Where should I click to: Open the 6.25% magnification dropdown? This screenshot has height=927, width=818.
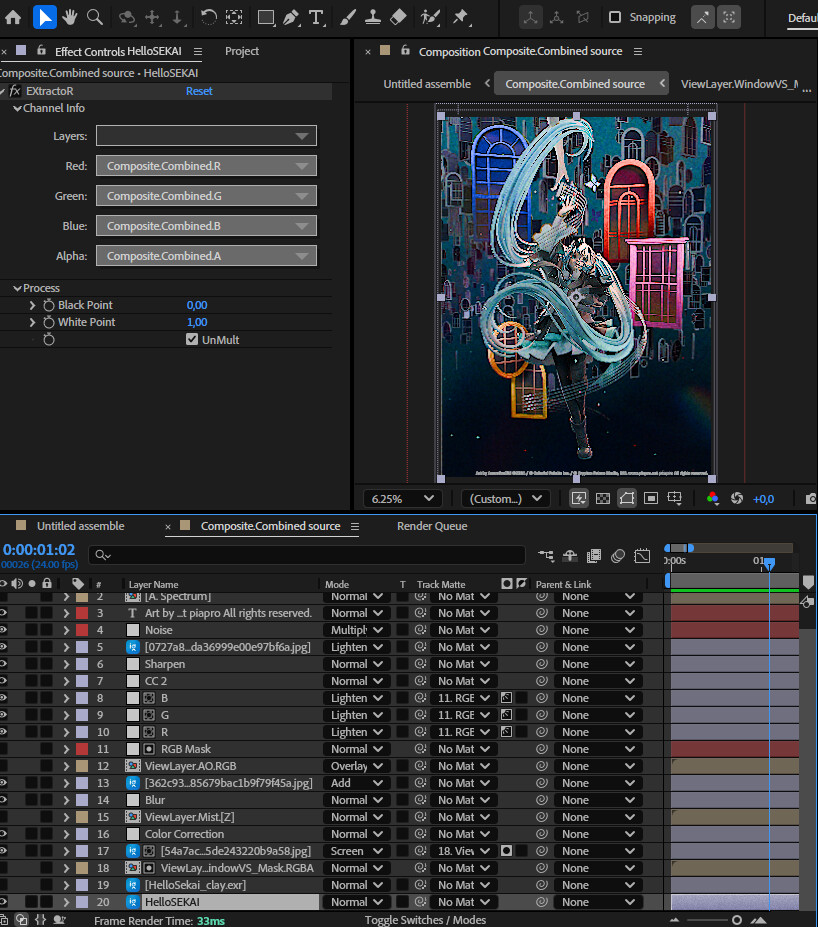coord(402,498)
